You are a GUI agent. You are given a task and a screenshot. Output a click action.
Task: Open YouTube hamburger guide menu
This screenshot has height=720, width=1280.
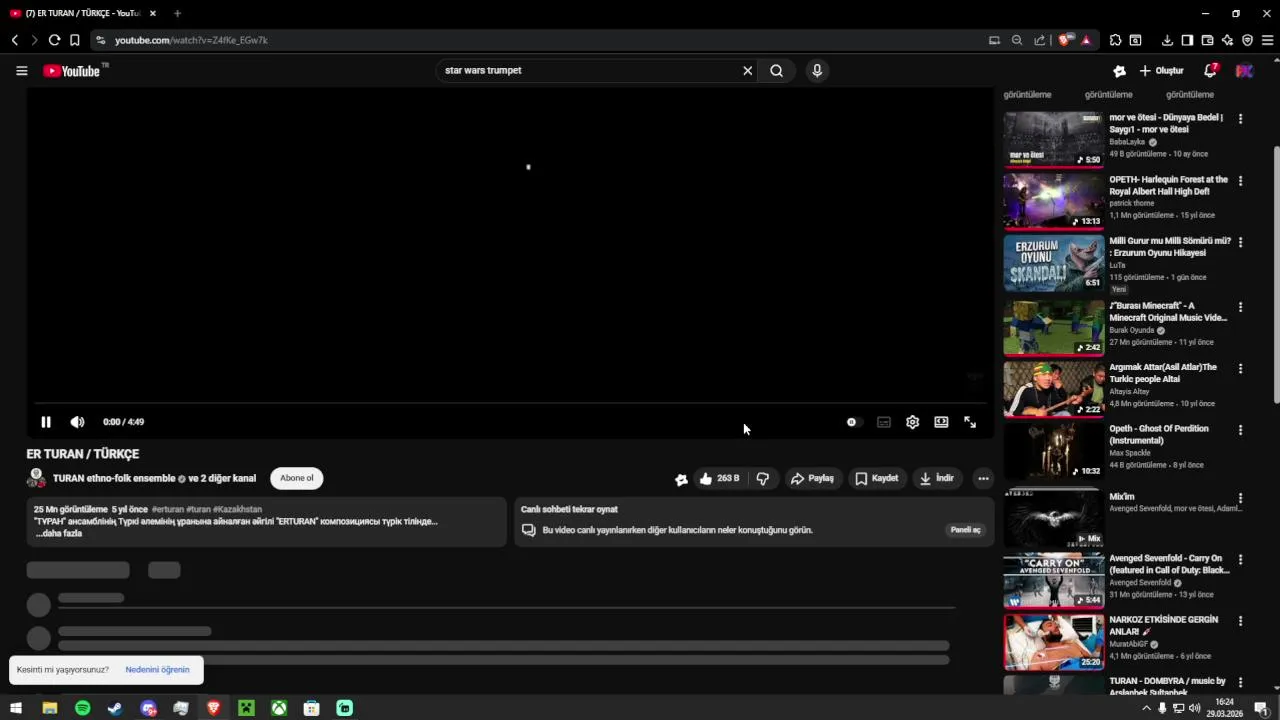pyautogui.click(x=21, y=71)
